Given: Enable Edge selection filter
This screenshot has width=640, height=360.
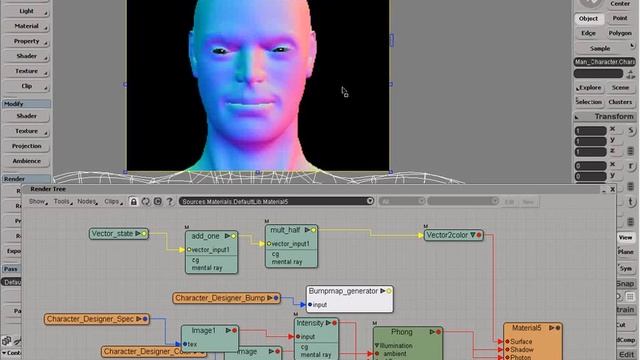Looking at the screenshot, I should point(588,33).
